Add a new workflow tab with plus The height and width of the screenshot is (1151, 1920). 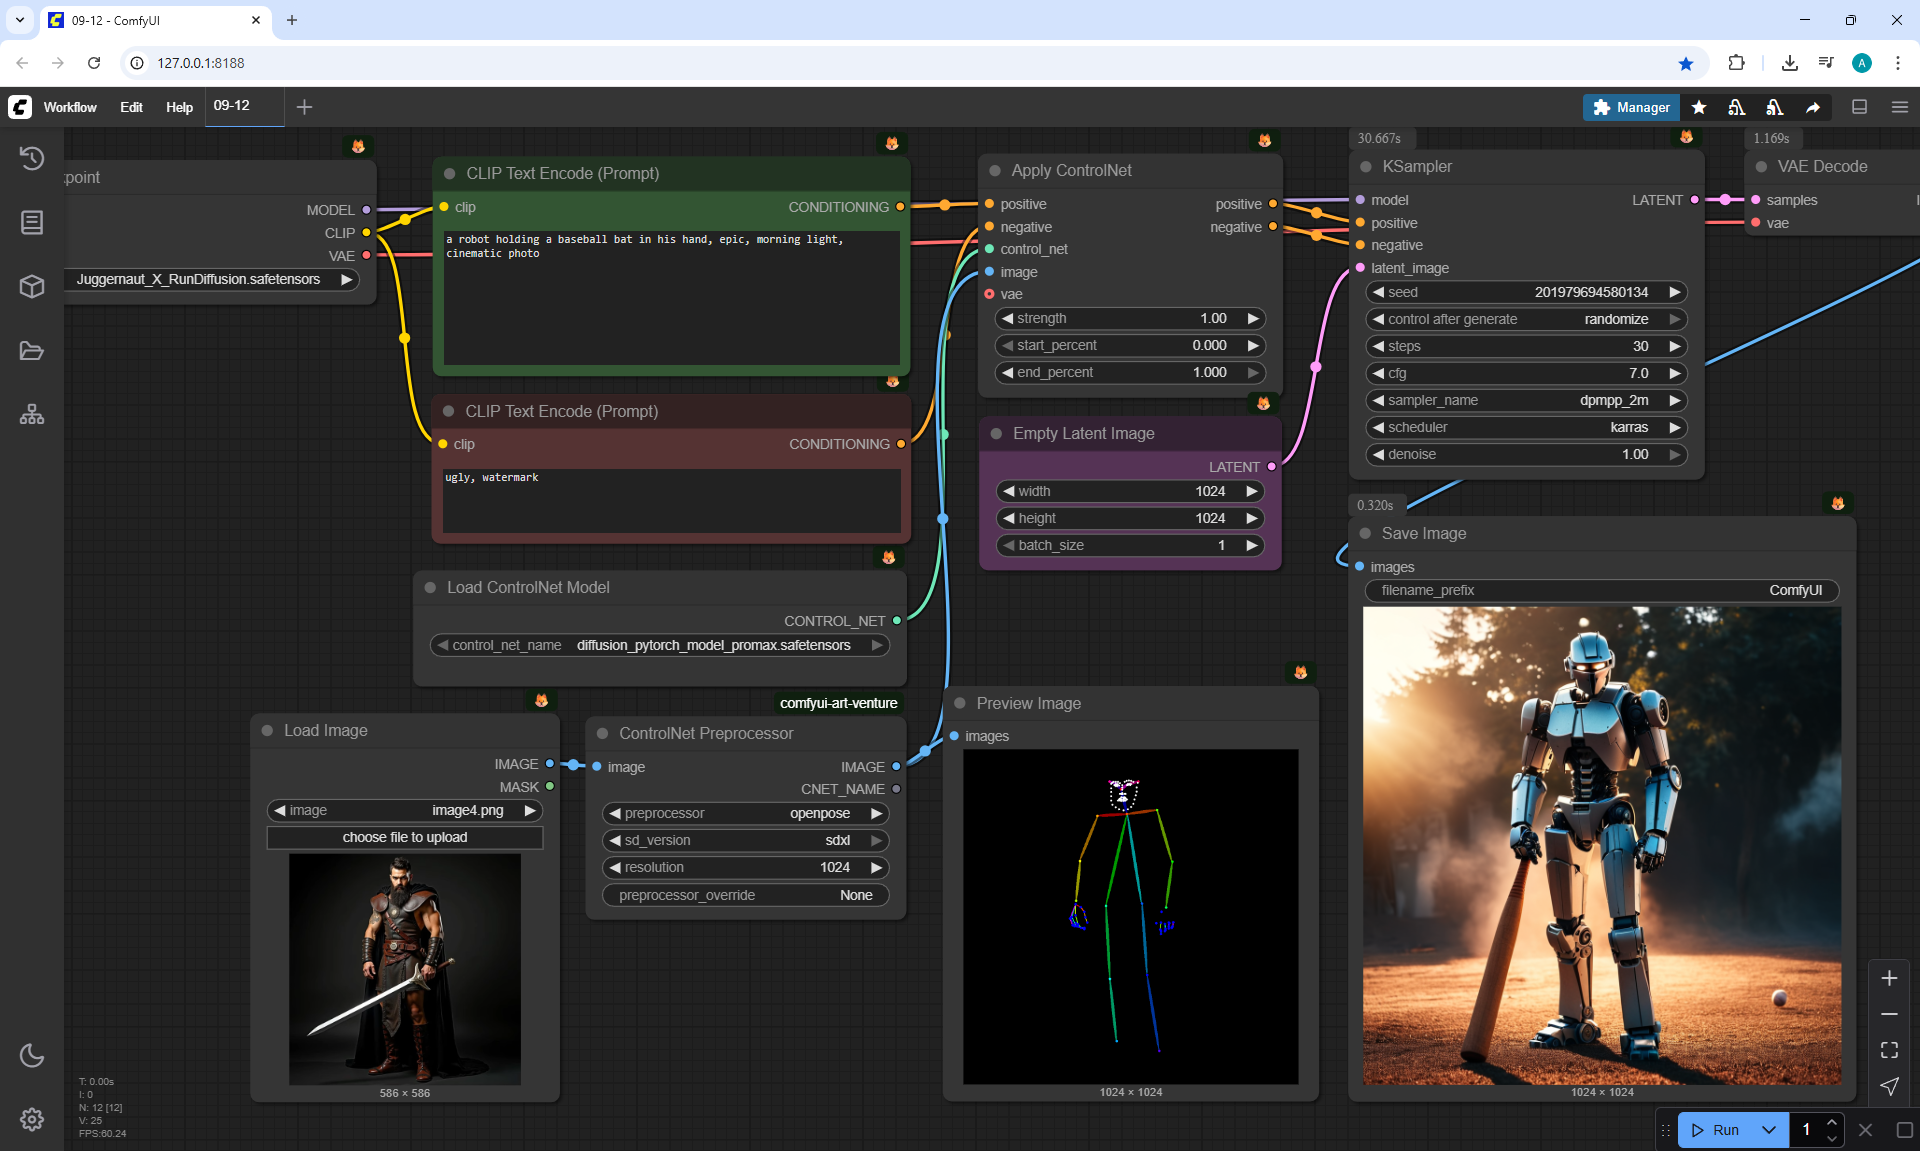pos(305,107)
